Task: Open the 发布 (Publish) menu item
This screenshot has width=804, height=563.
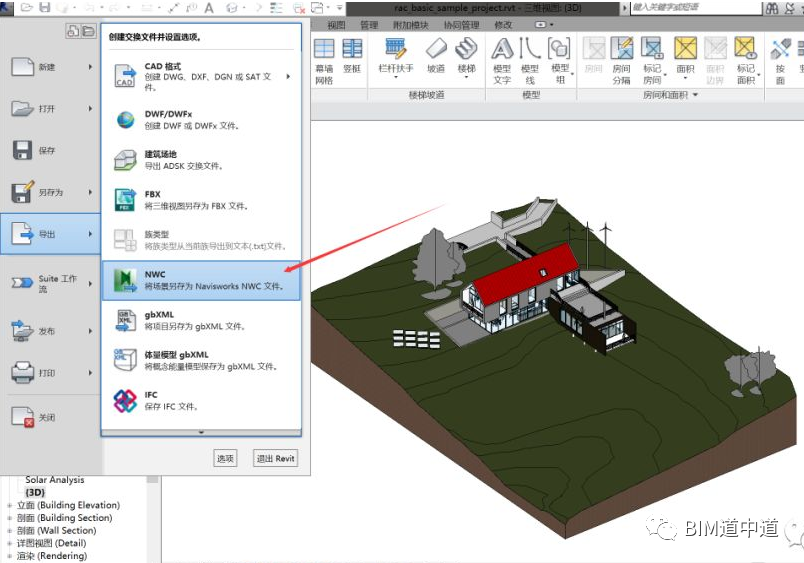Action: pos(50,331)
